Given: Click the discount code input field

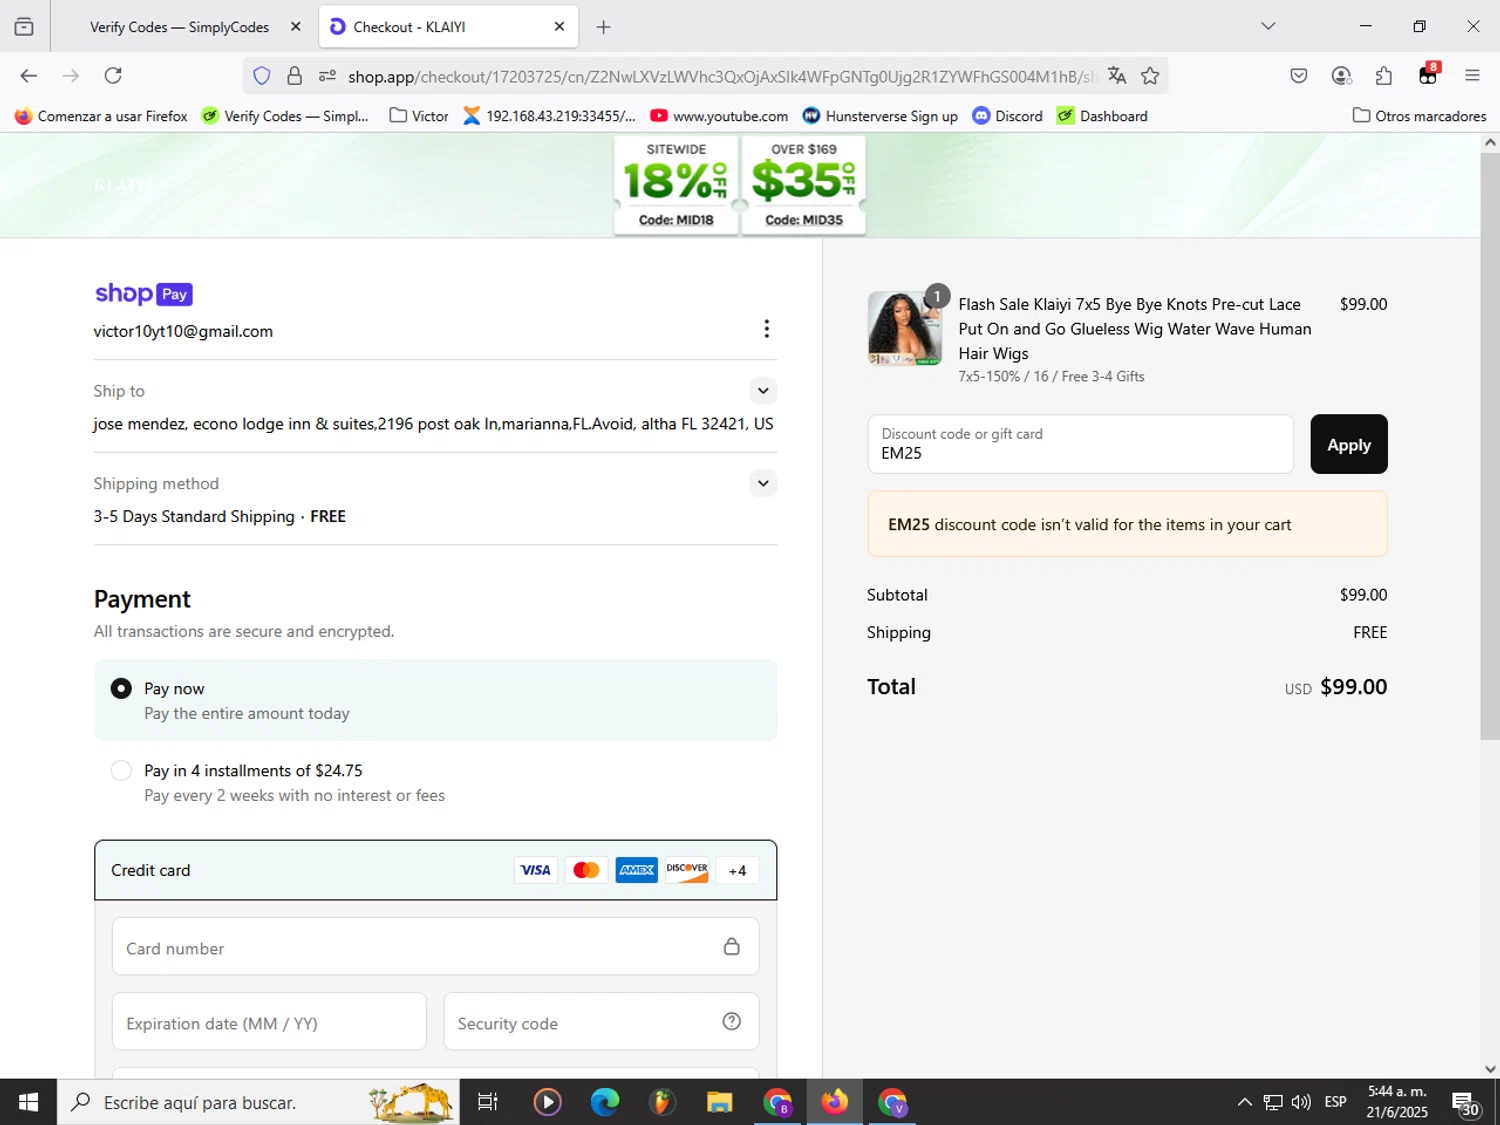Looking at the screenshot, I should coord(1080,444).
